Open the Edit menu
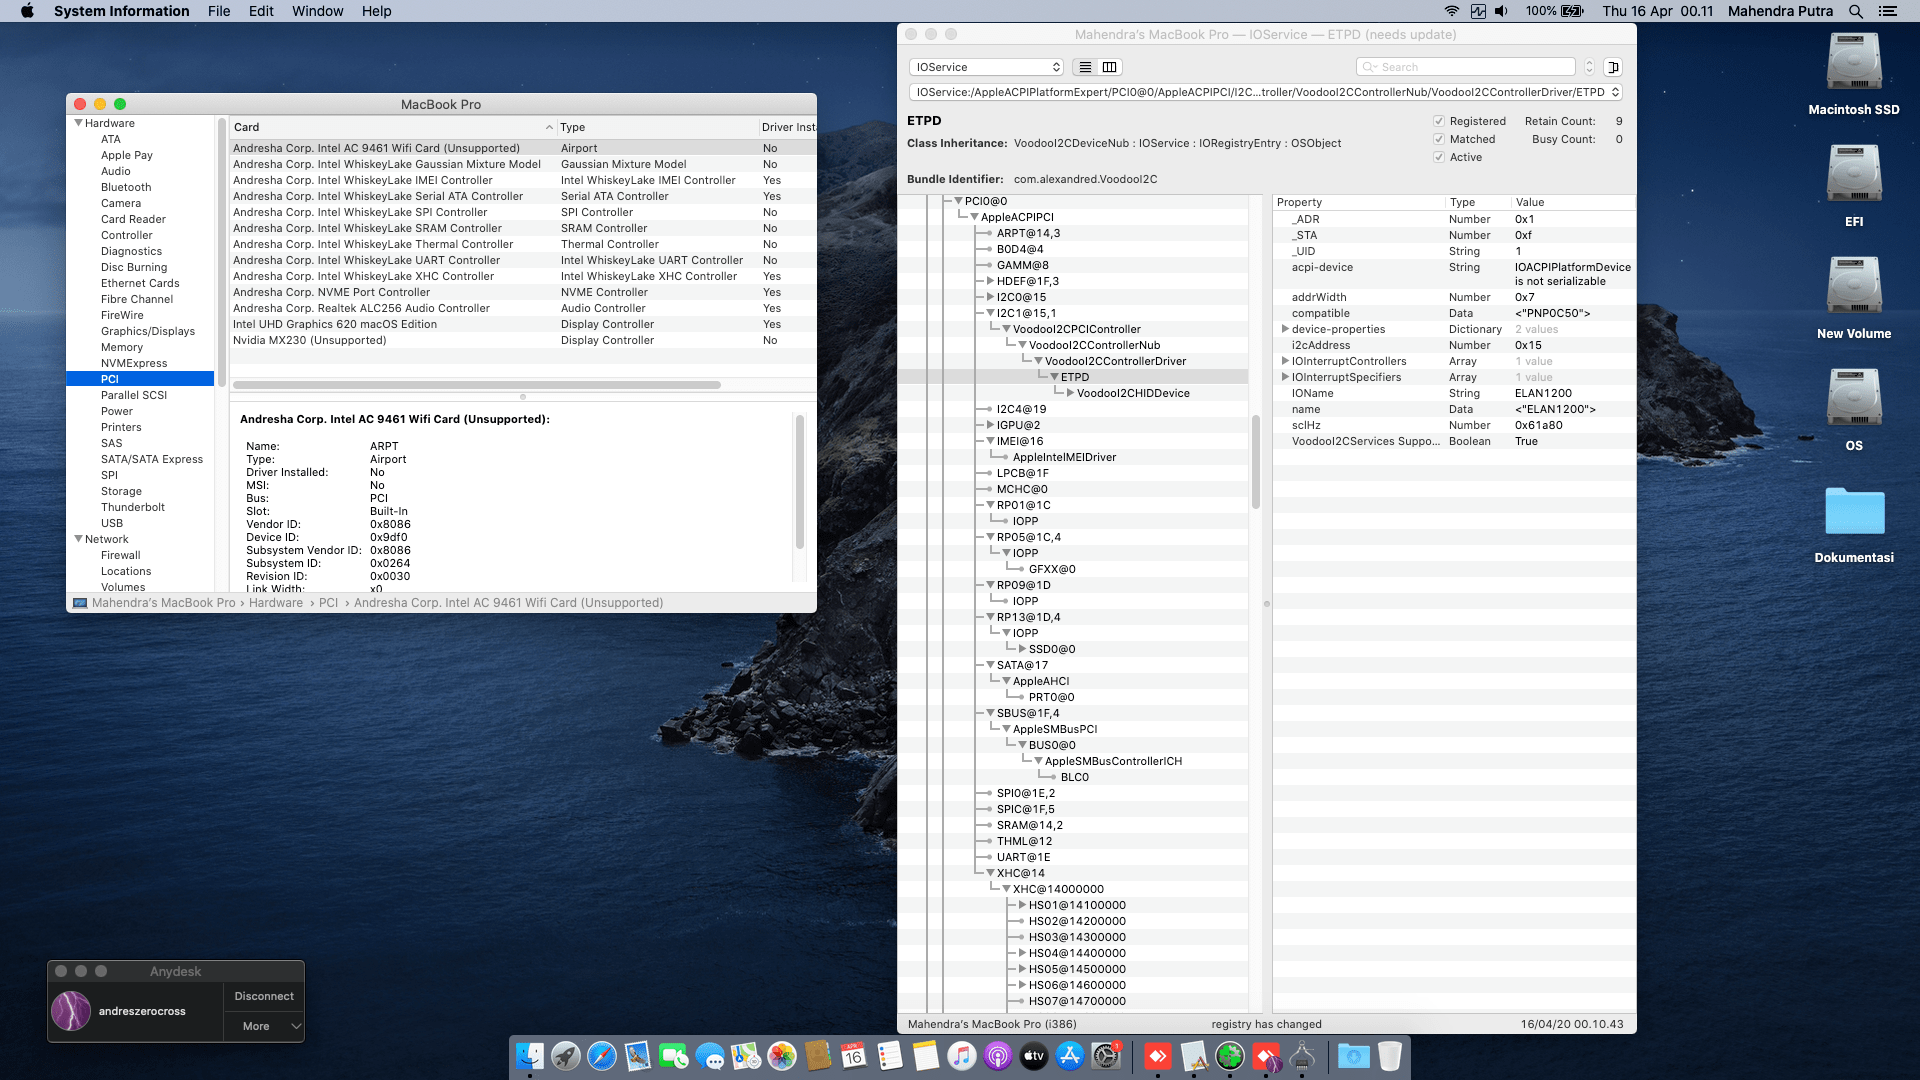1920x1080 pixels. coord(261,11)
